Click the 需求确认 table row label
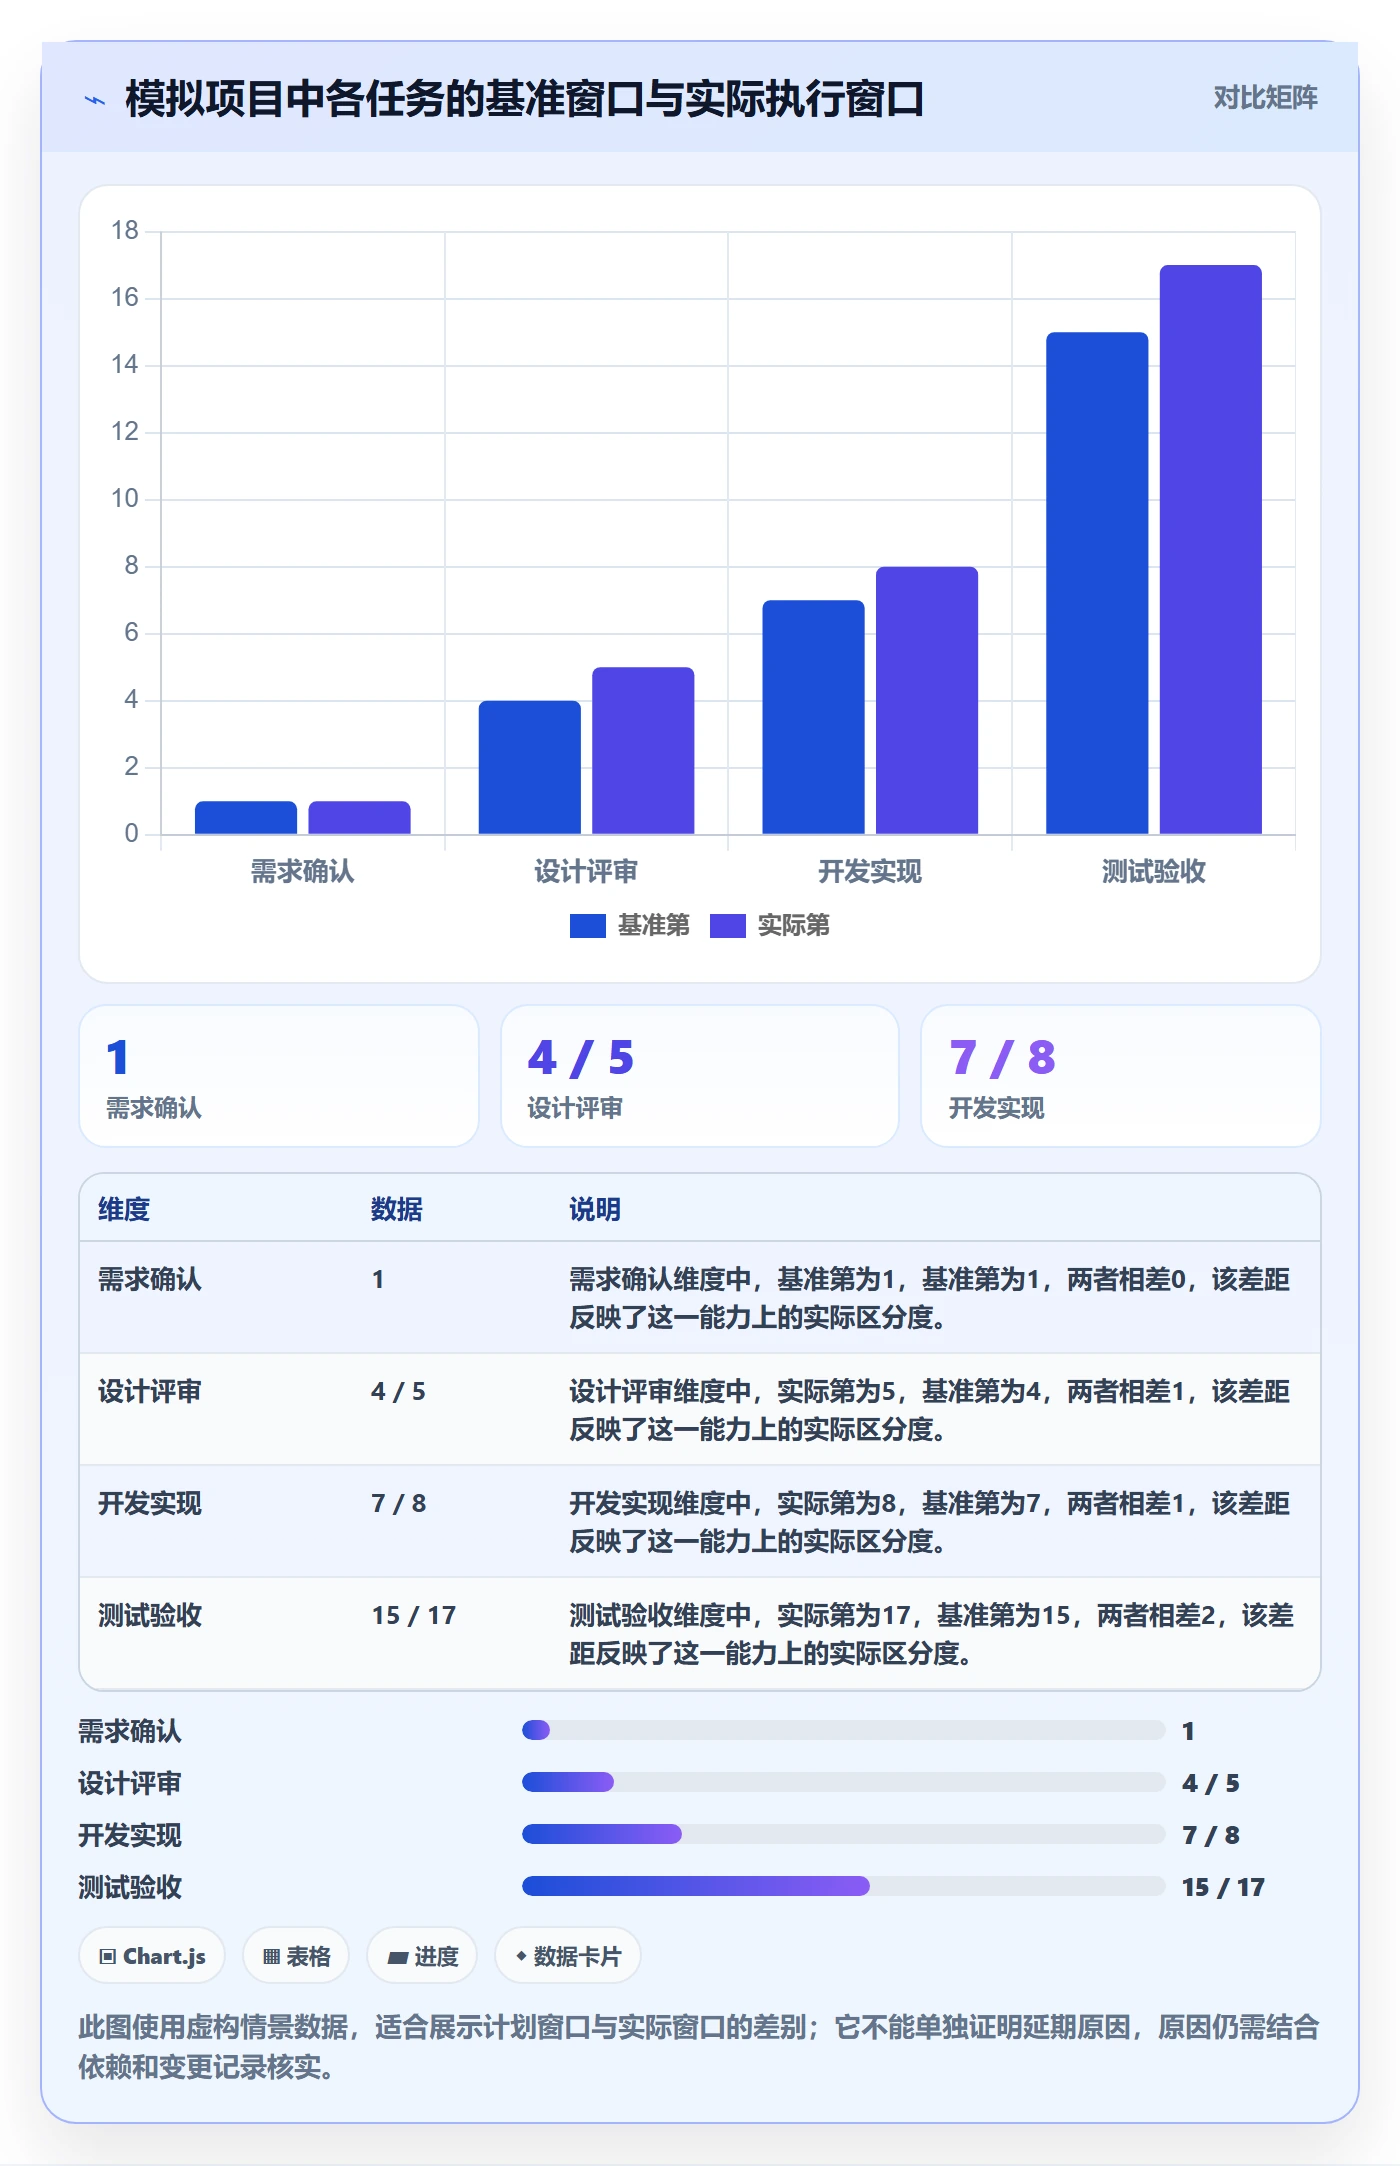The image size is (1400, 2166). coord(150,1279)
